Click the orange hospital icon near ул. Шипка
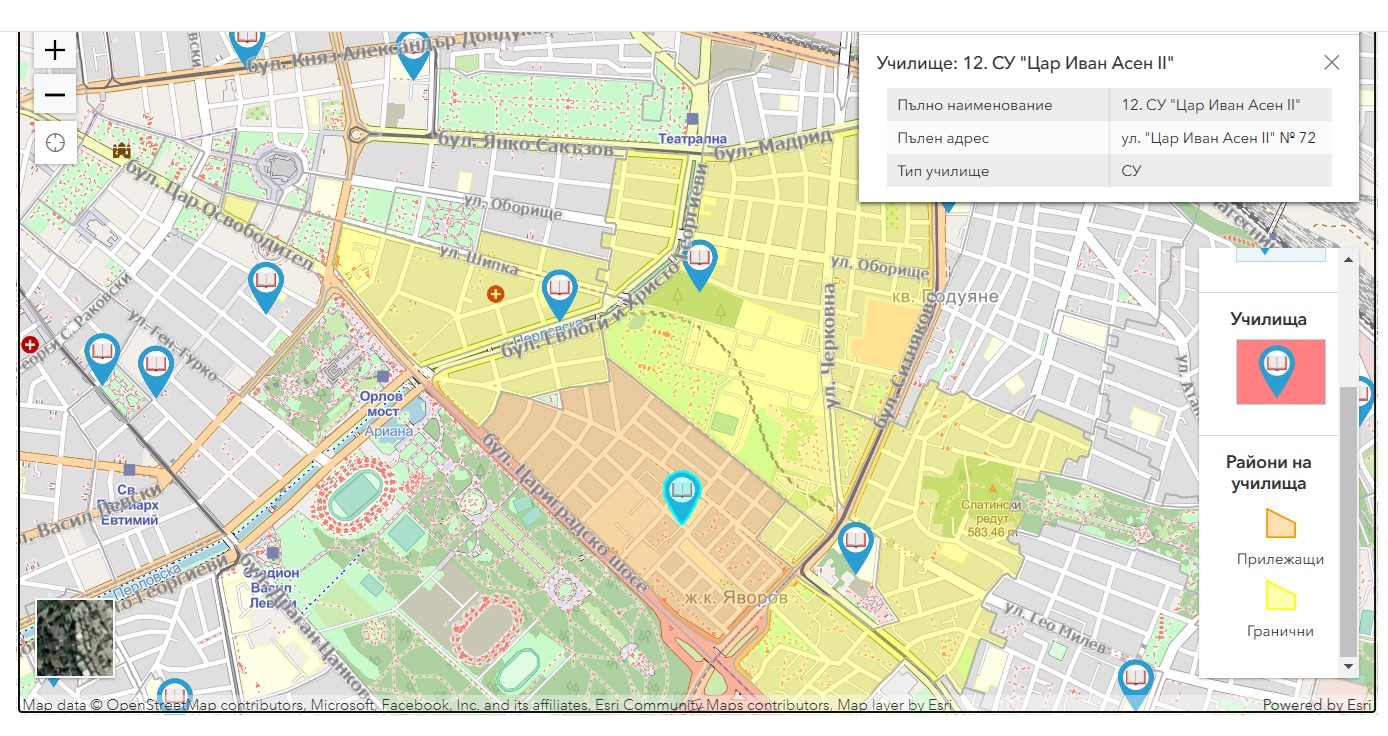The height and width of the screenshot is (736, 1388). [x=495, y=294]
